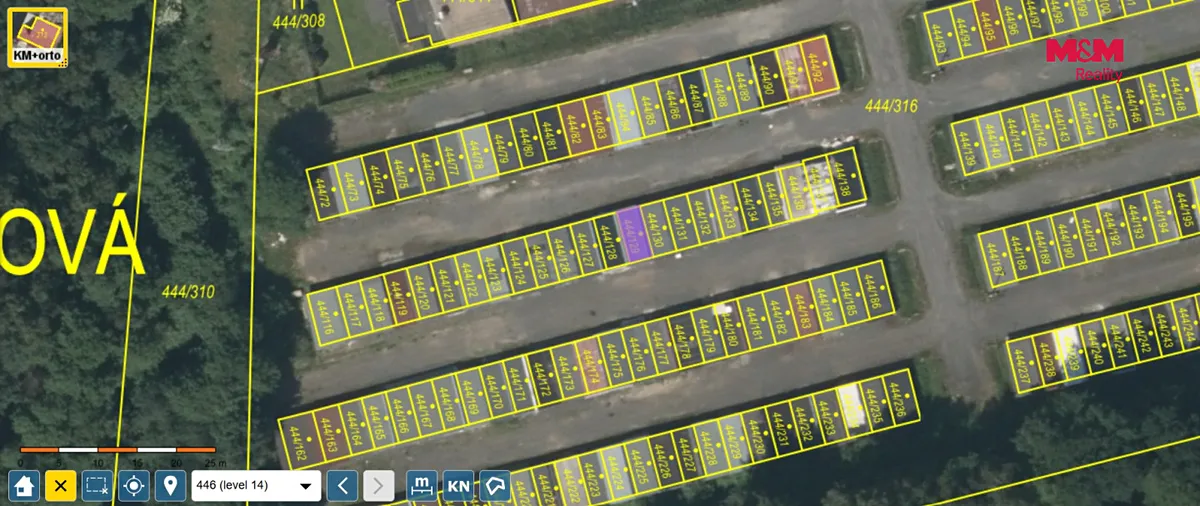Screen dimensions: 1200x506
Task: Open the KN cadastre info tool
Action: click(458, 486)
